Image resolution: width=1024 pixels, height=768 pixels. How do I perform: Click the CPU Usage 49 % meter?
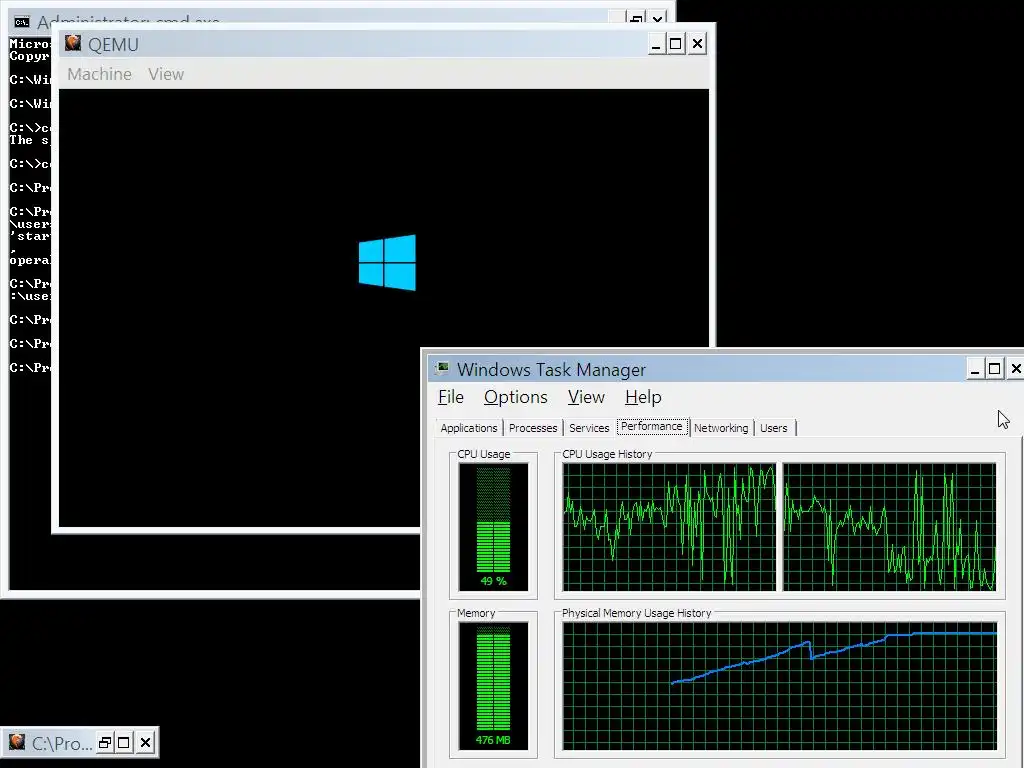(493, 527)
